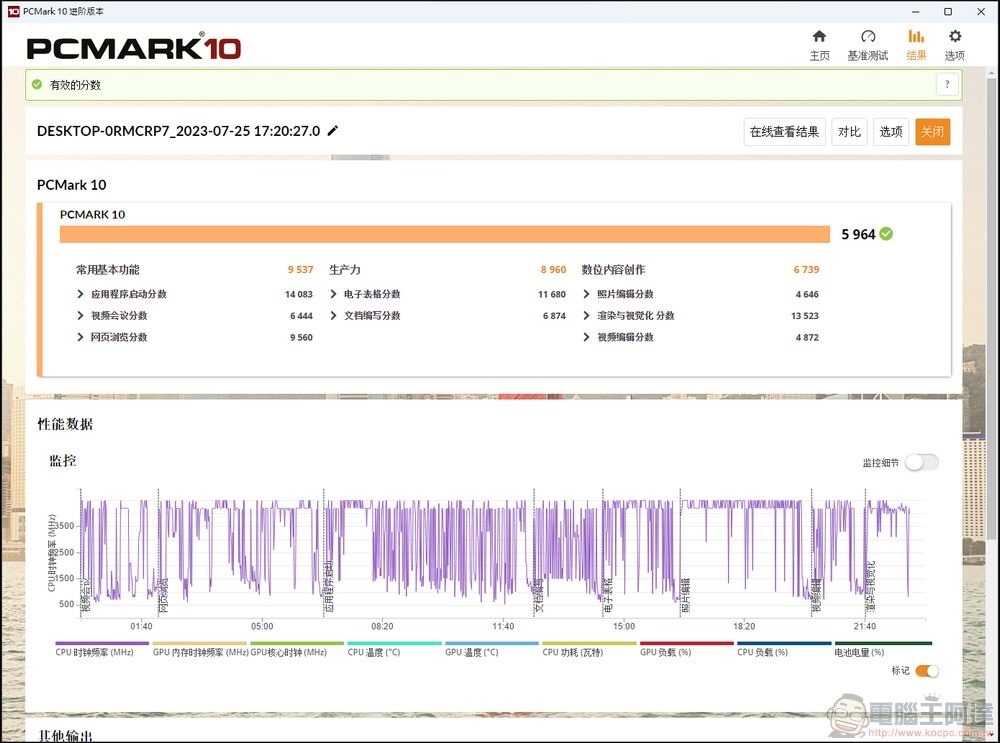This screenshot has width=1000, height=743.
Task: Select CPU 负载 (%) legend item
Action: [x=784, y=649]
